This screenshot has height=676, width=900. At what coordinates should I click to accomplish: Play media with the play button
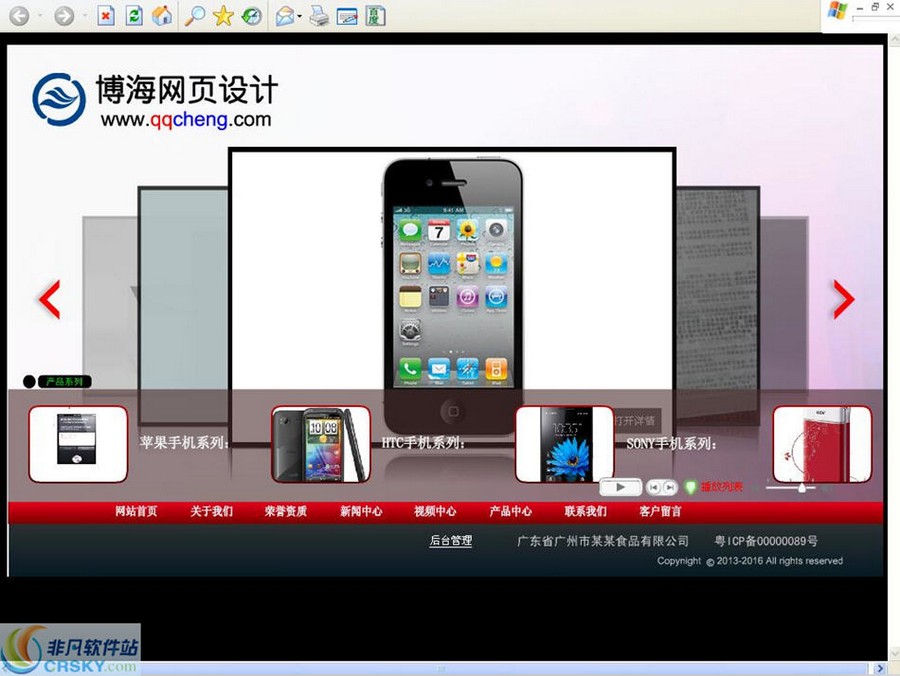pyautogui.click(x=620, y=487)
